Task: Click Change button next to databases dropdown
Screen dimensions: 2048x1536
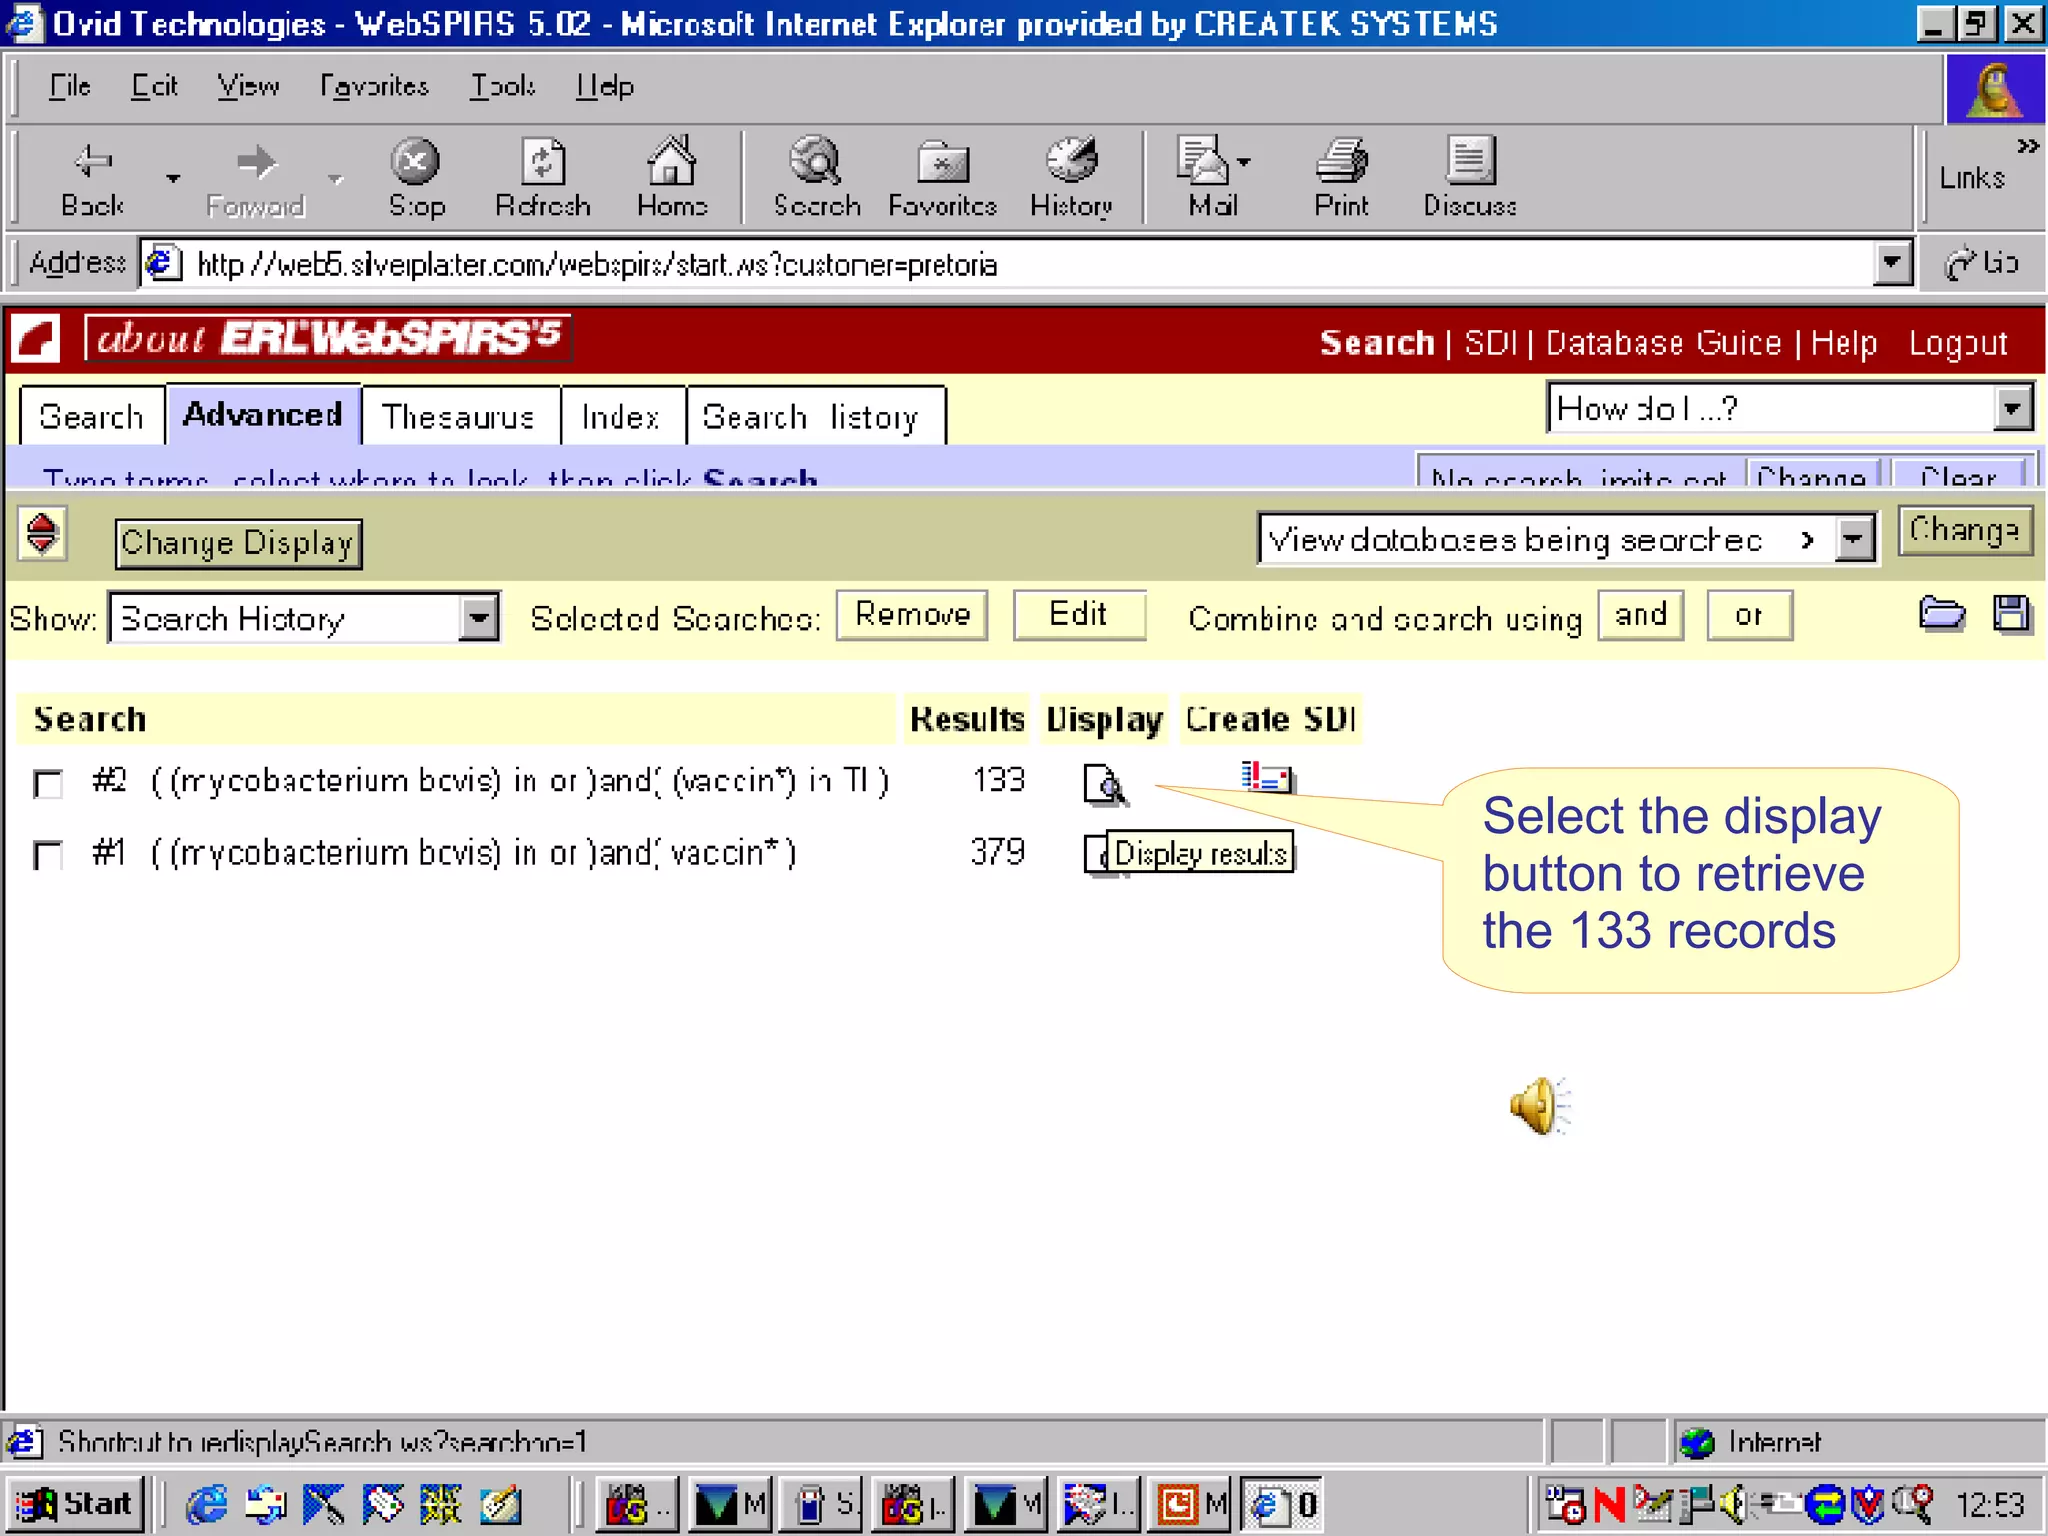Action: (x=1964, y=530)
